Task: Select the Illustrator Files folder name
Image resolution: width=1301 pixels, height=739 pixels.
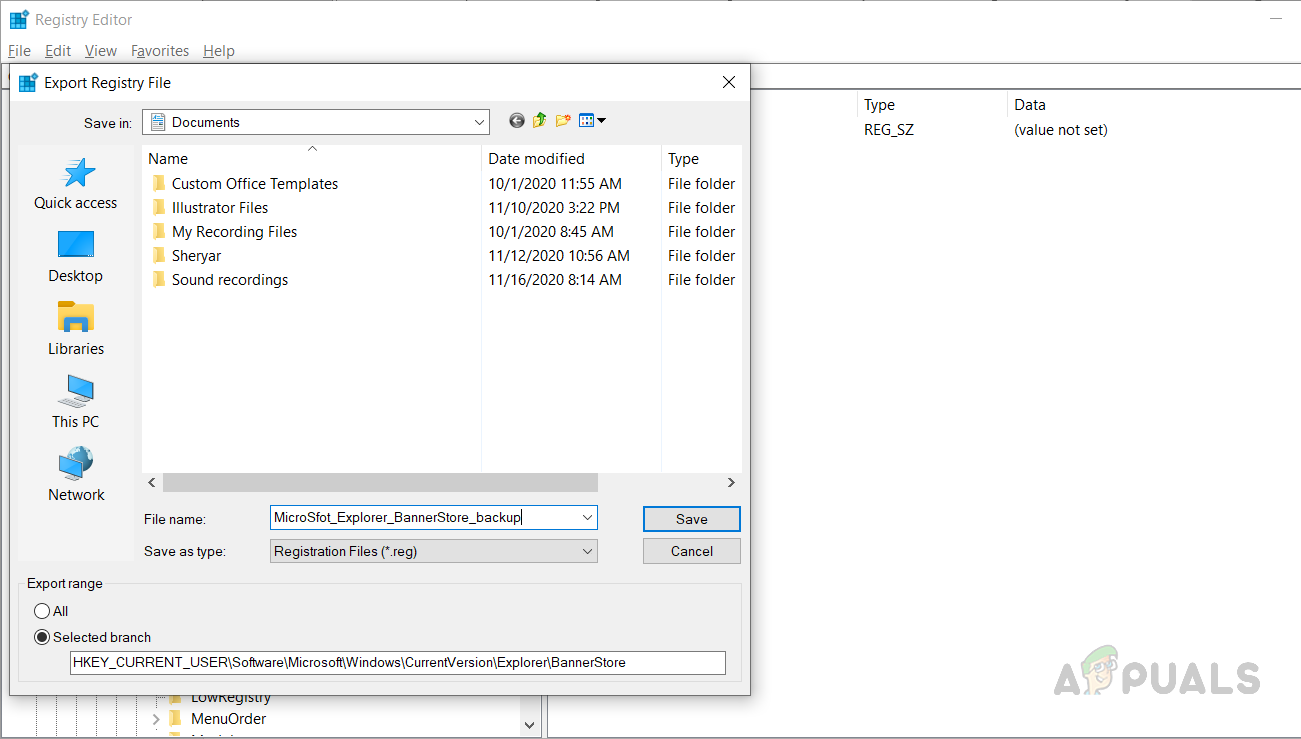Action: point(220,208)
